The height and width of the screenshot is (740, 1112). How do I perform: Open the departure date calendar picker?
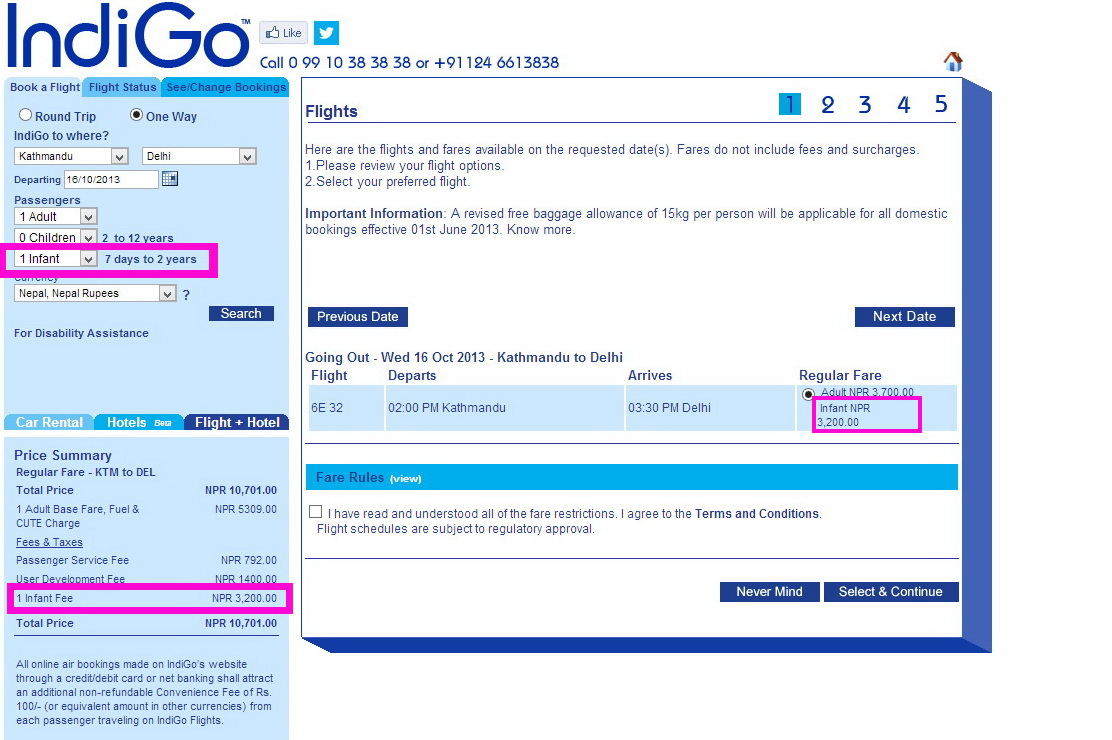coord(169,179)
